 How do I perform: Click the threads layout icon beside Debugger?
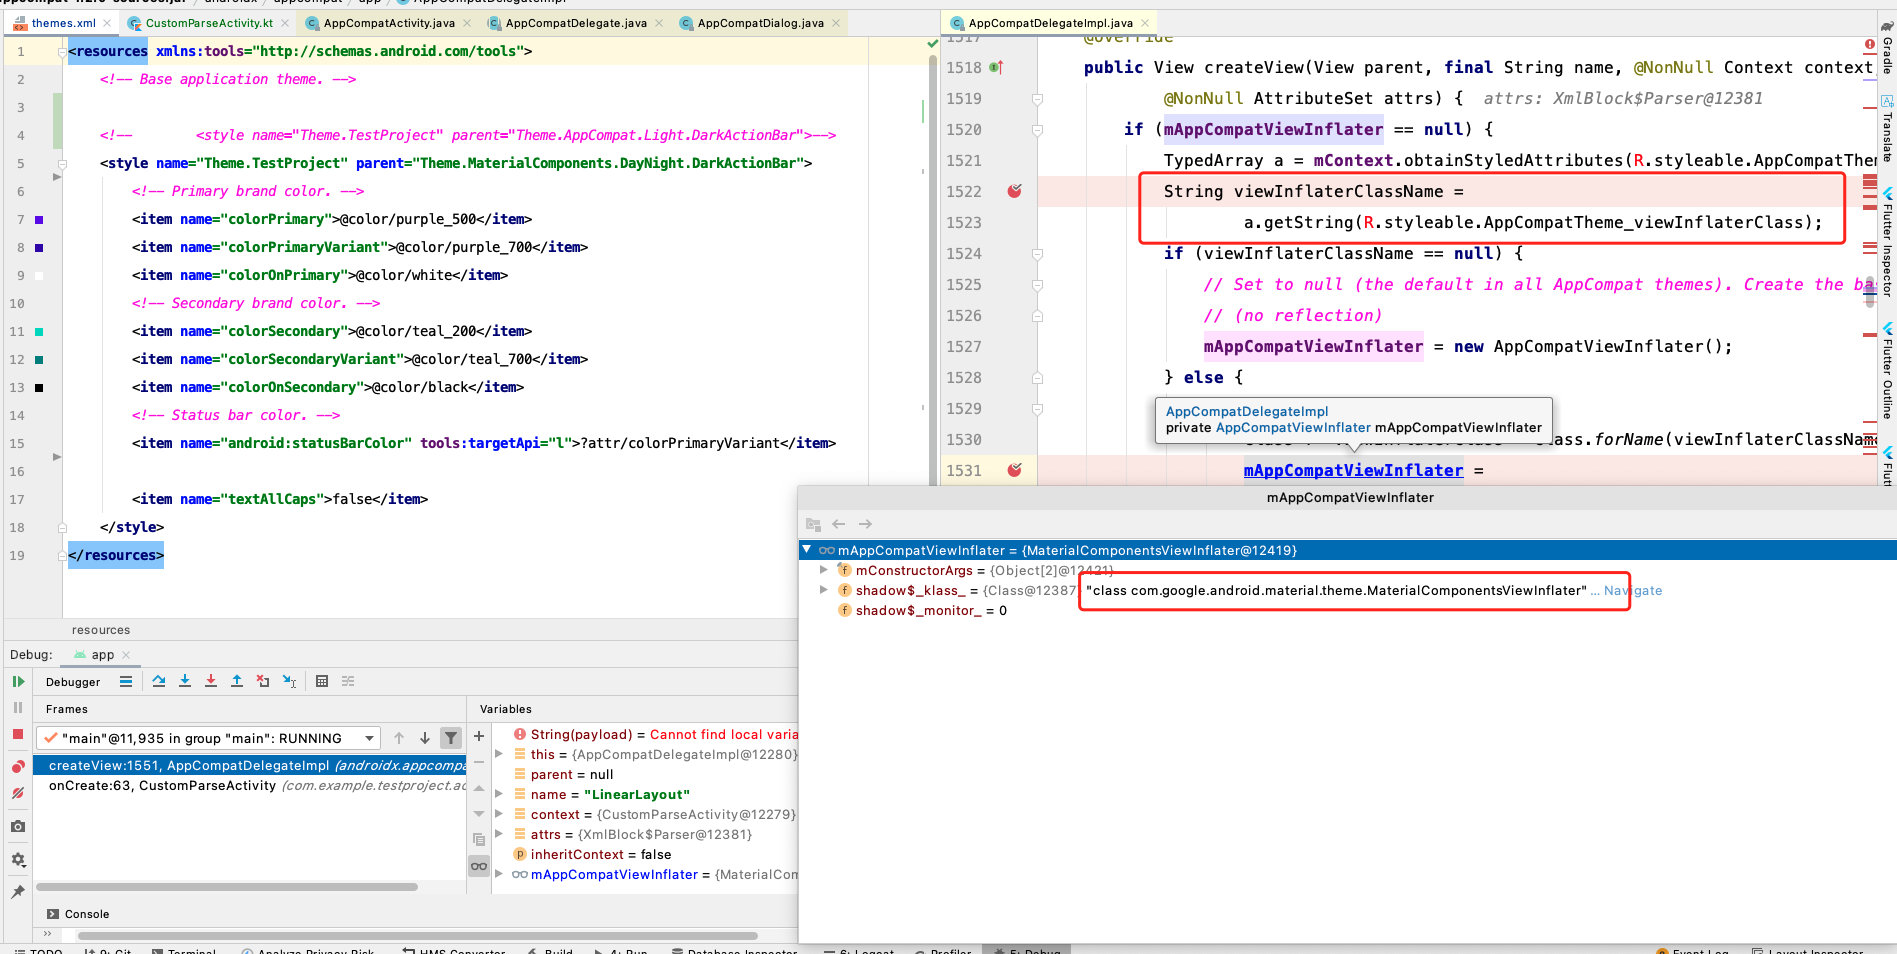point(126,681)
